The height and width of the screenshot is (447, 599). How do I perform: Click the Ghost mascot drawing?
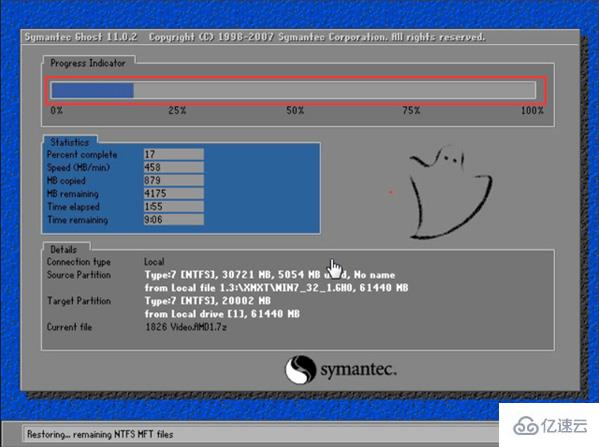coord(451,192)
